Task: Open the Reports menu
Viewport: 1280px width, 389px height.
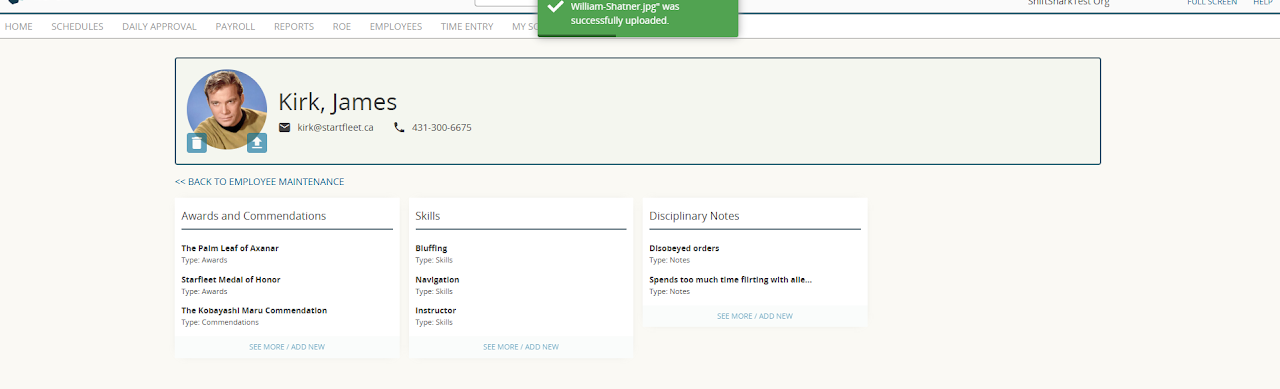Action: pyautogui.click(x=294, y=27)
